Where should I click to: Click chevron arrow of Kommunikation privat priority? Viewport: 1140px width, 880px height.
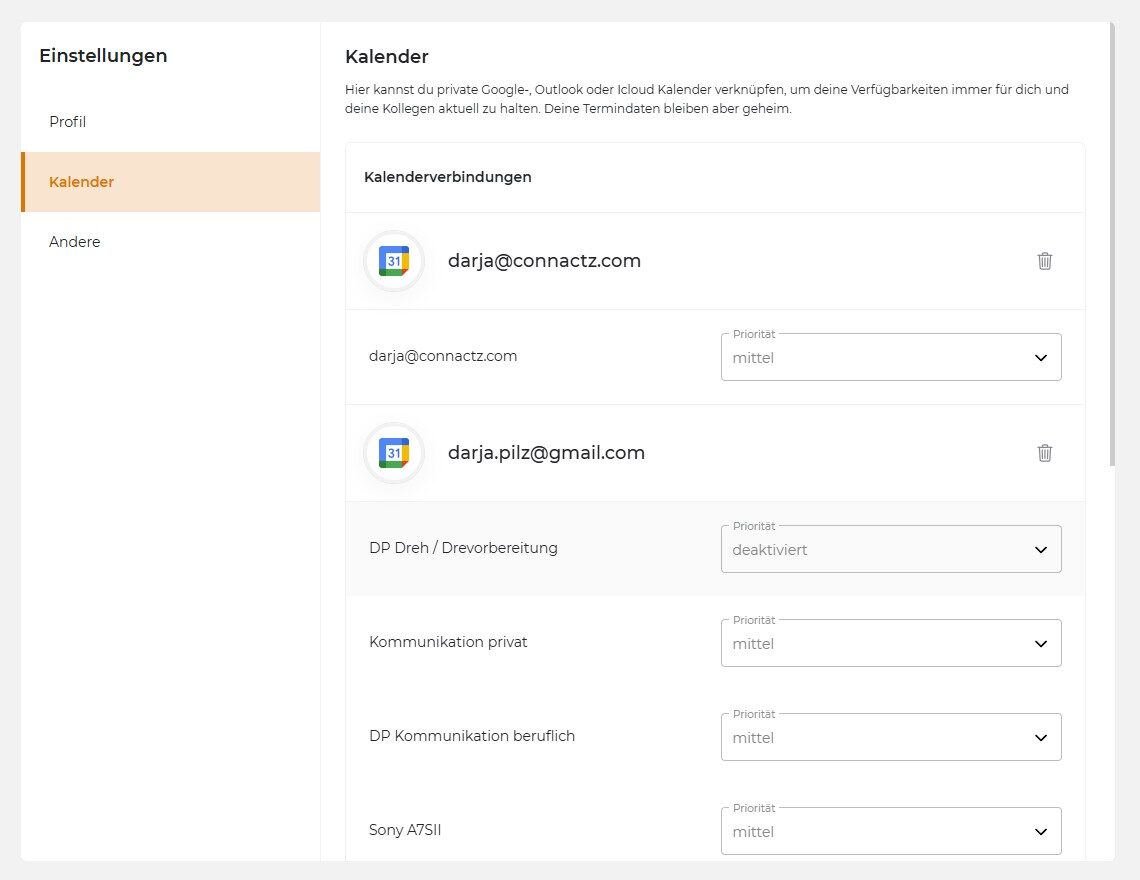(x=1041, y=644)
